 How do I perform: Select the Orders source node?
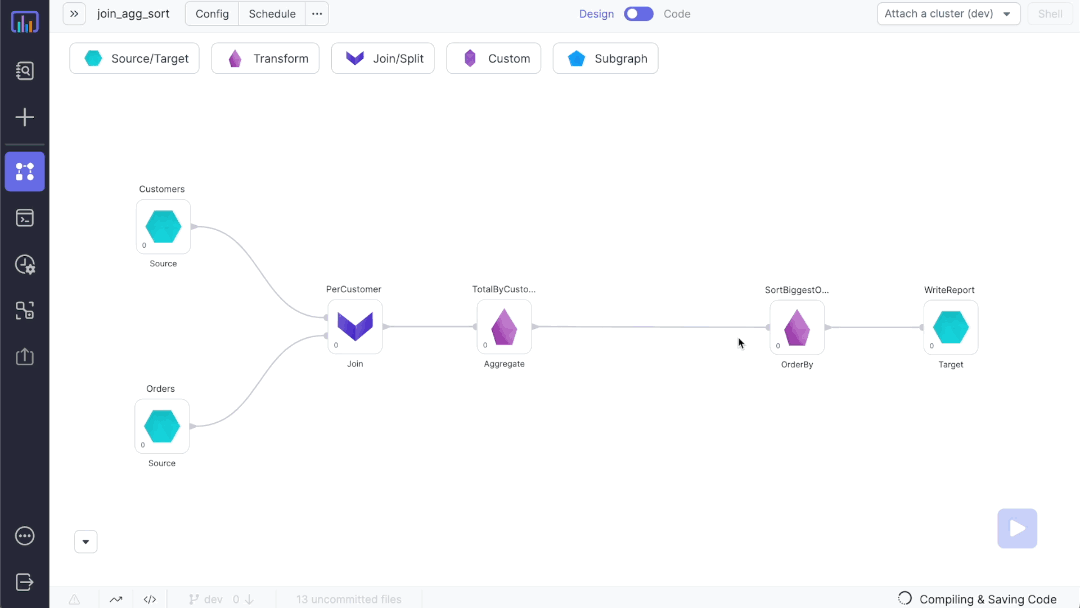162,426
